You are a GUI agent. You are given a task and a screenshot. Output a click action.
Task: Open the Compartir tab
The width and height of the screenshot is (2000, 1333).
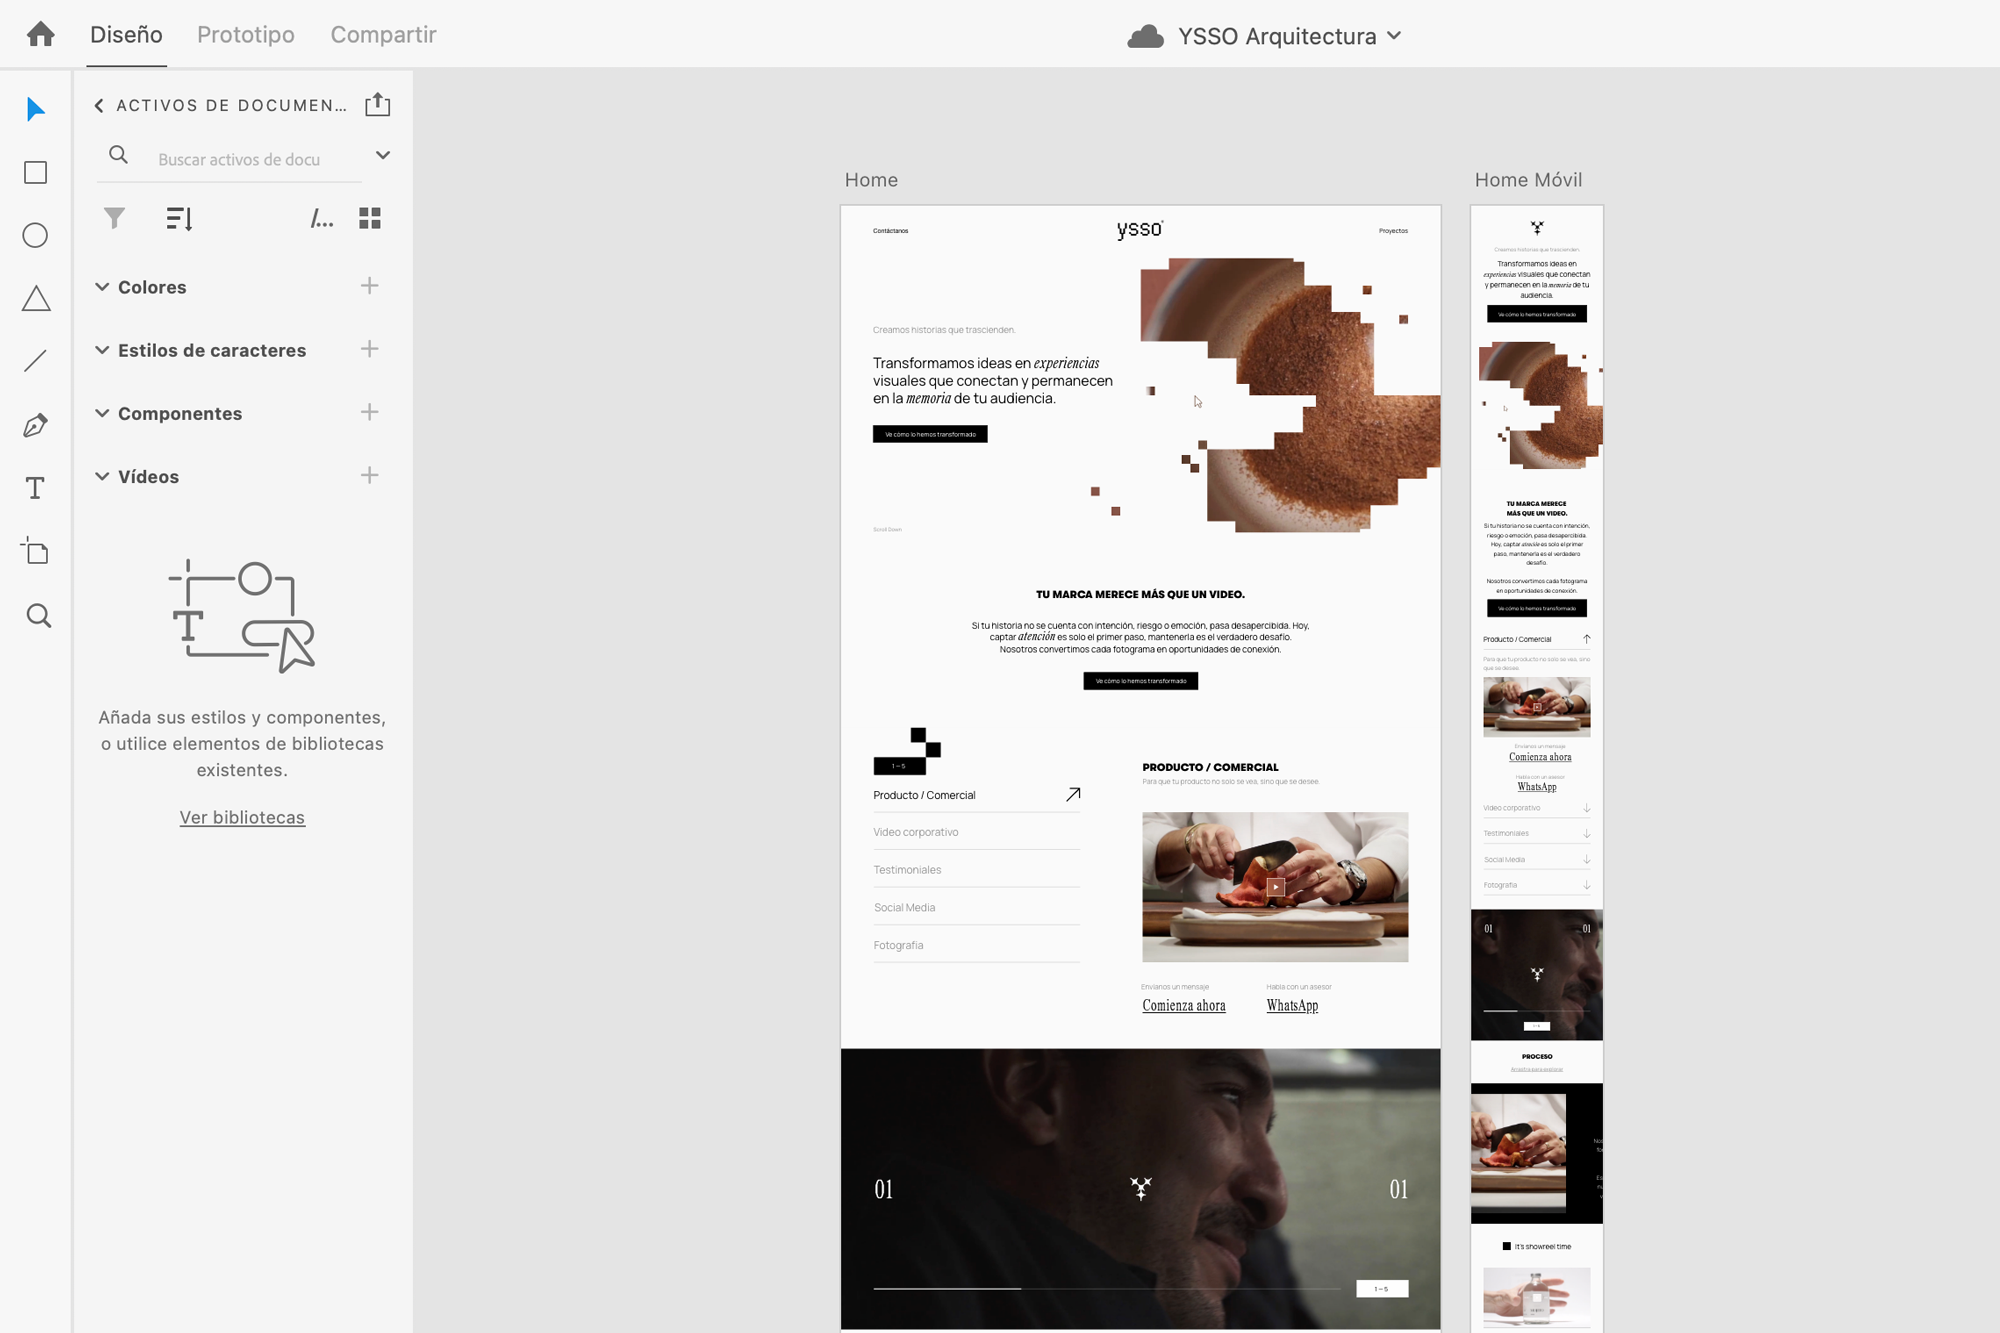(x=383, y=35)
